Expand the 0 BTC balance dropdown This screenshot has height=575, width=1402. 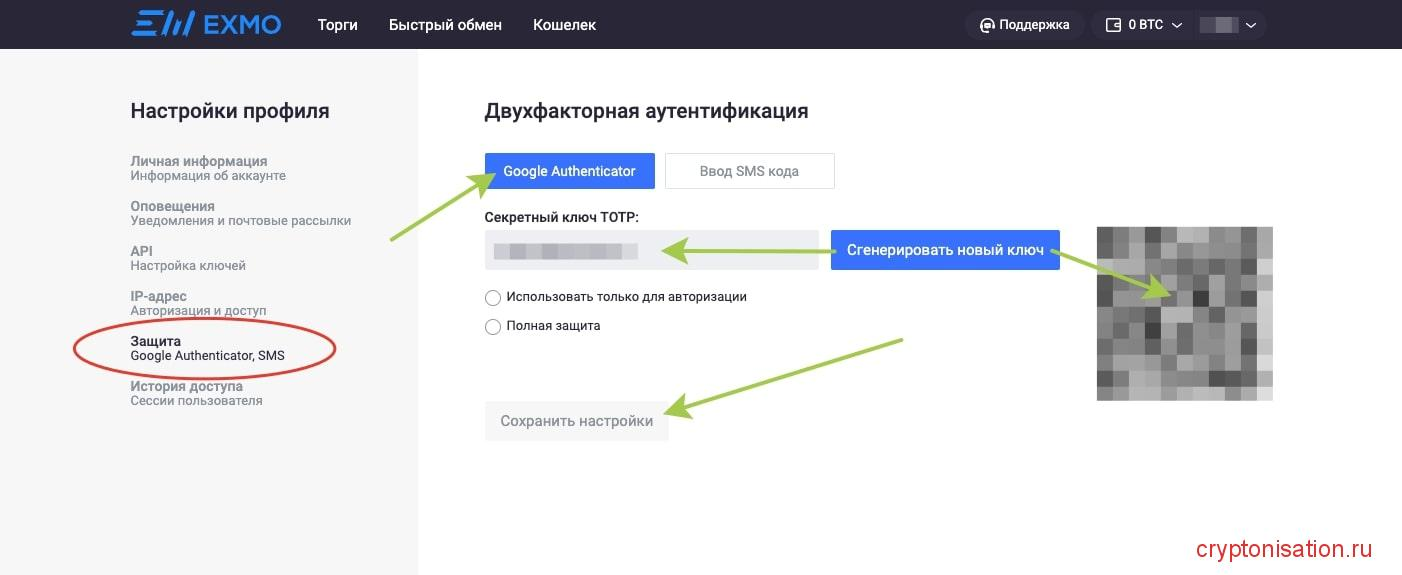(x=1143, y=25)
